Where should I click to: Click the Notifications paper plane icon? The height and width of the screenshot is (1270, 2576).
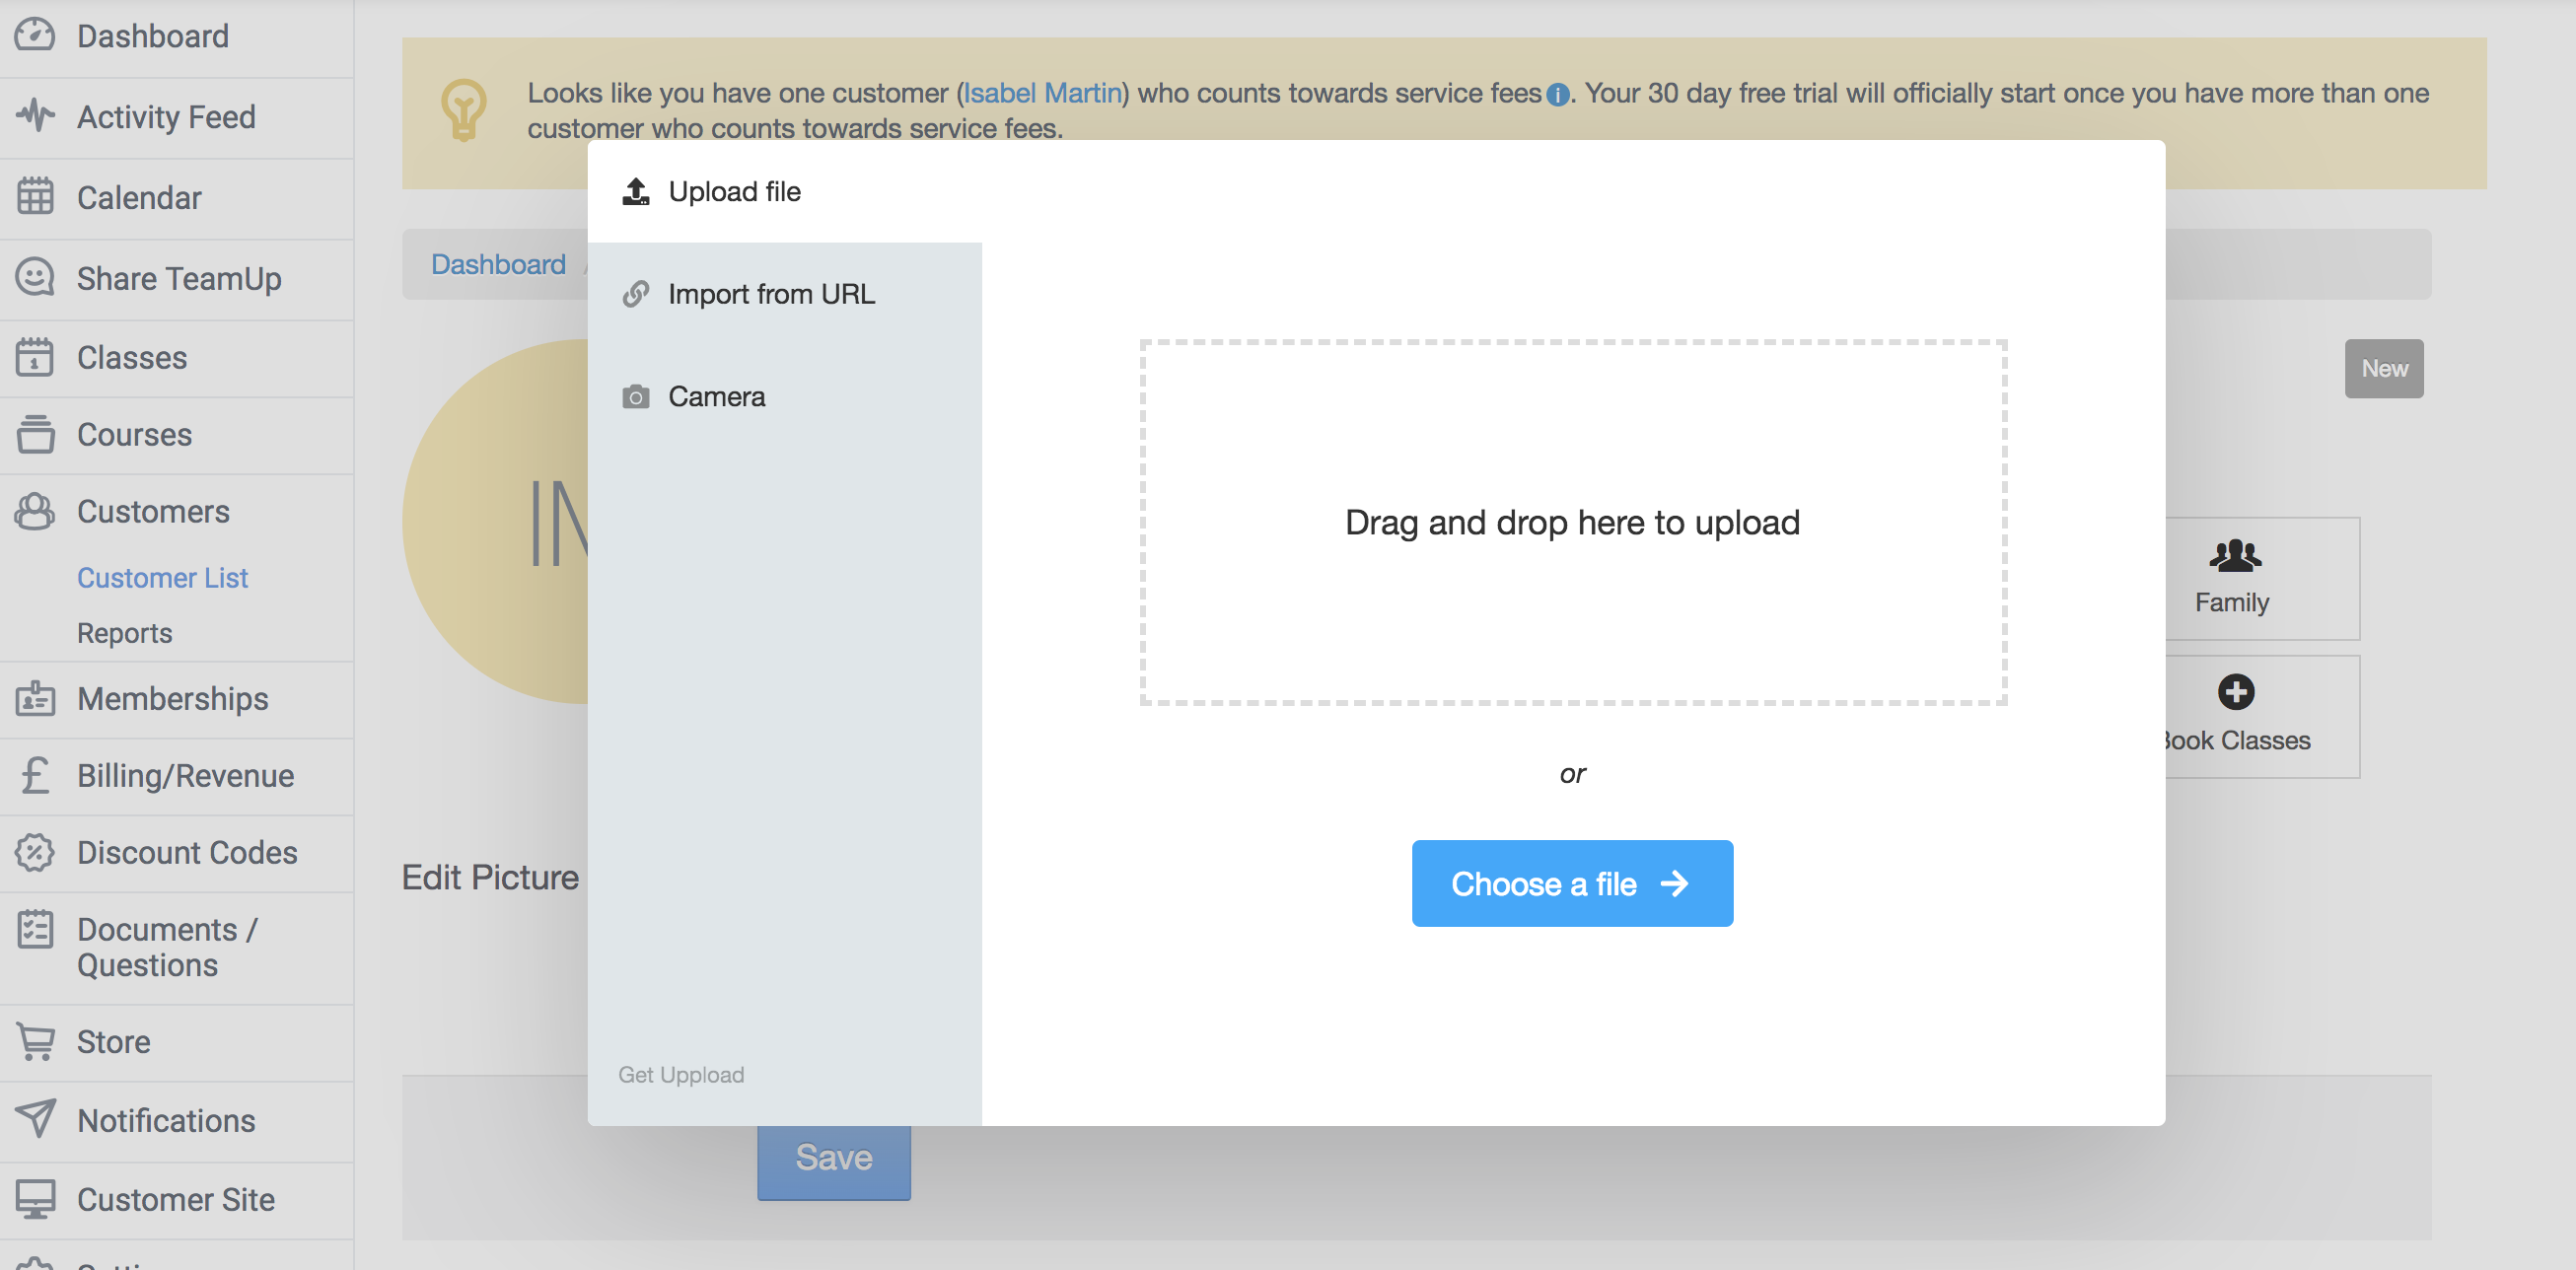(x=35, y=1119)
